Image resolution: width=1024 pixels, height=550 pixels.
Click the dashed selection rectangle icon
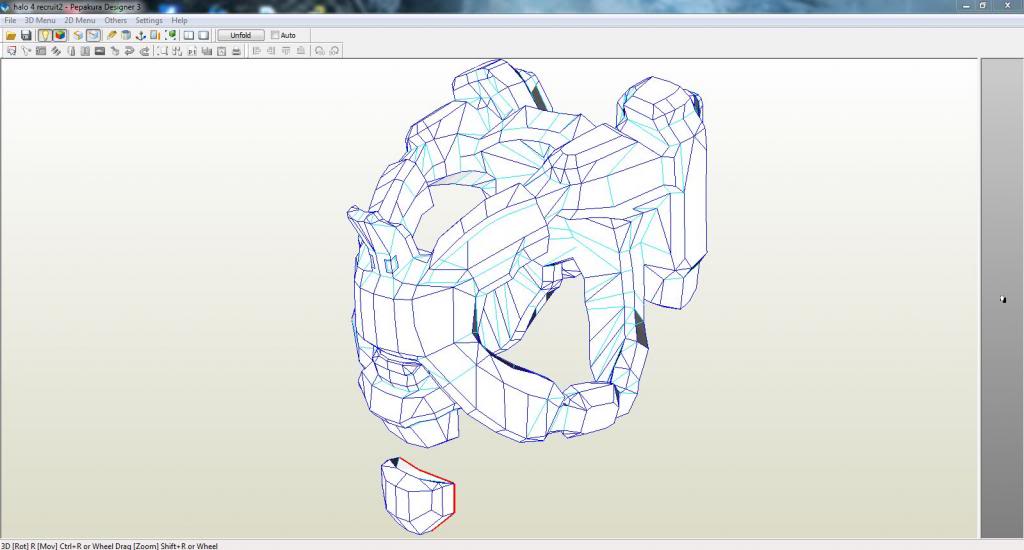click(x=162, y=51)
